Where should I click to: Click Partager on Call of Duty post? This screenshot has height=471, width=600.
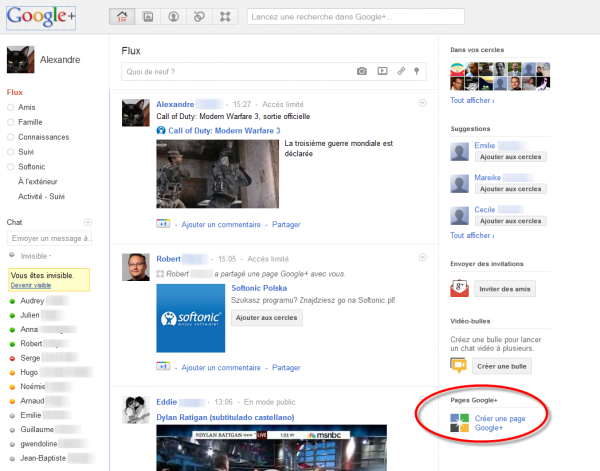(x=286, y=225)
